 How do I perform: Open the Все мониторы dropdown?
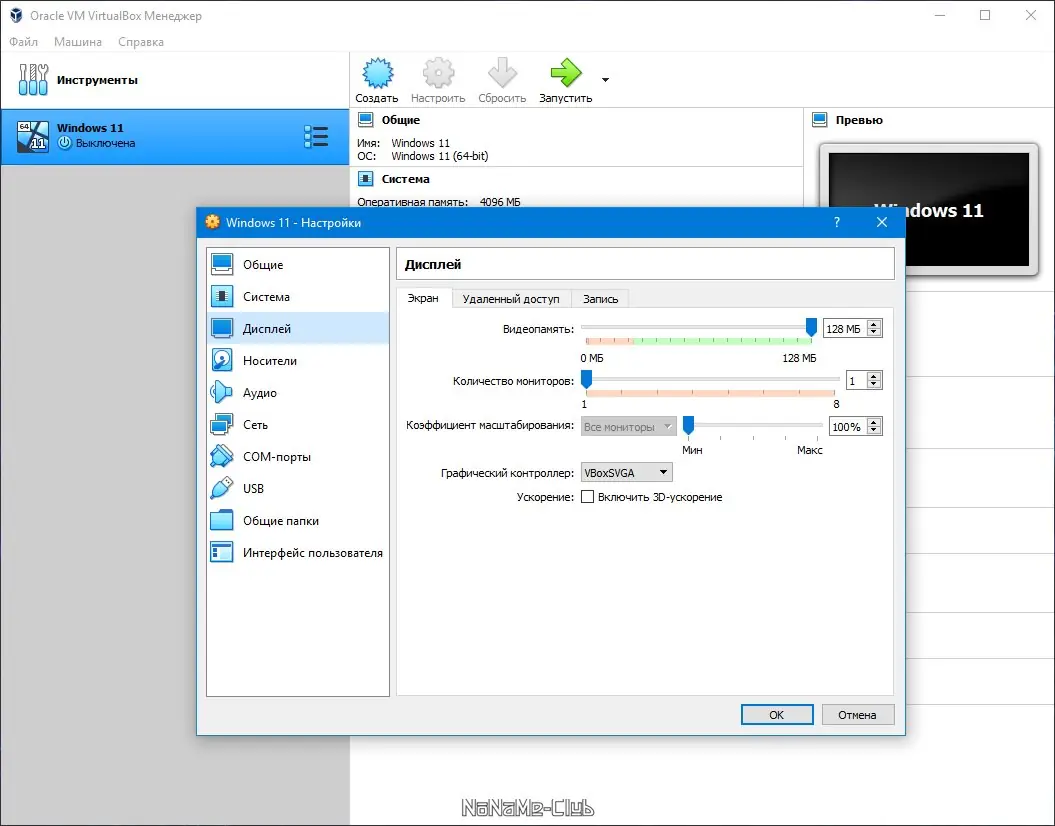[x=628, y=426]
